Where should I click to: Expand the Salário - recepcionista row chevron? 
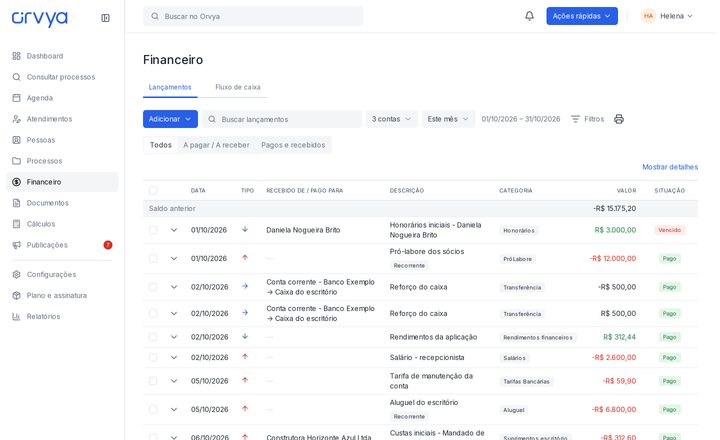[x=174, y=357]
